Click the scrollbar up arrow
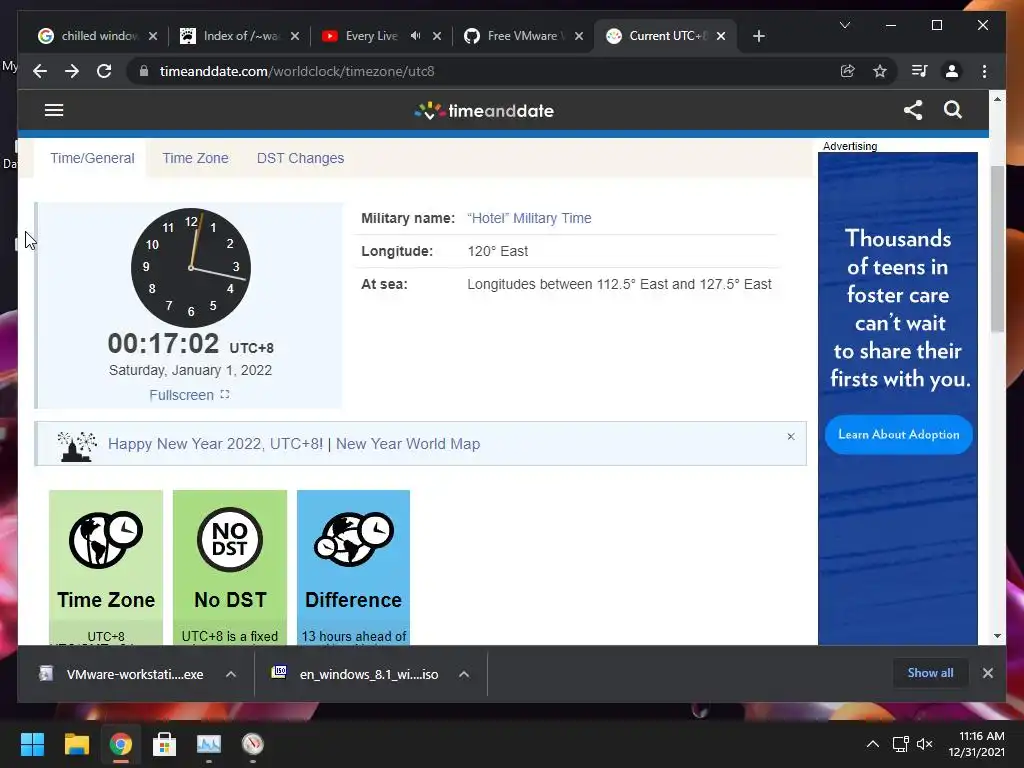The image size is (1024, 768). [997, 99]
